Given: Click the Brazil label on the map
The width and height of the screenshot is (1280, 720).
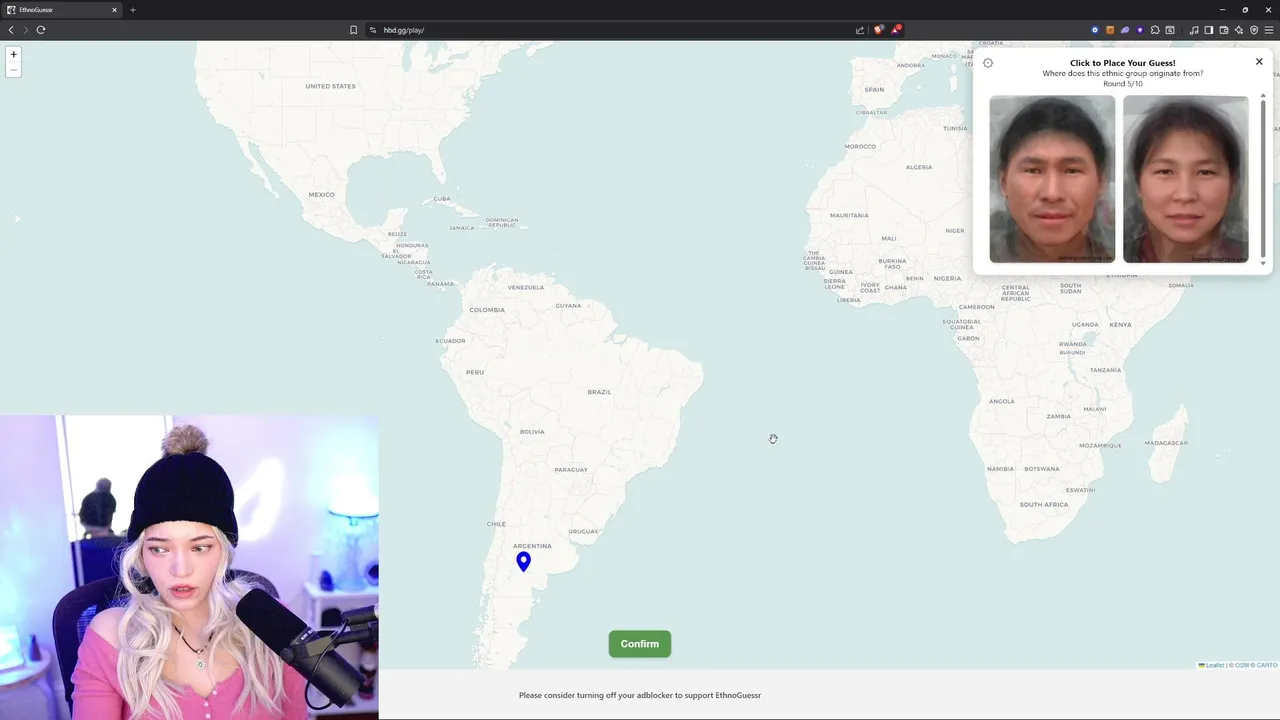Looking at the screenshot, I should 599,392.
